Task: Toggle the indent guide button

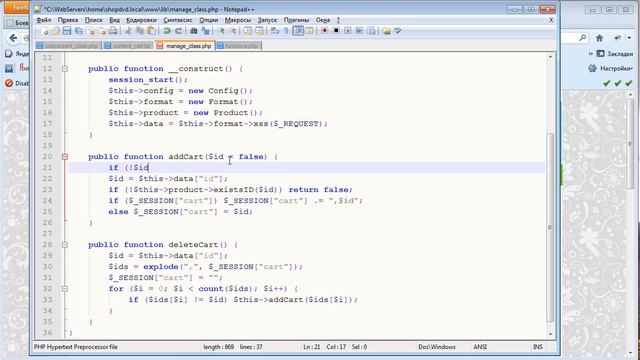Action: [298, 31]
